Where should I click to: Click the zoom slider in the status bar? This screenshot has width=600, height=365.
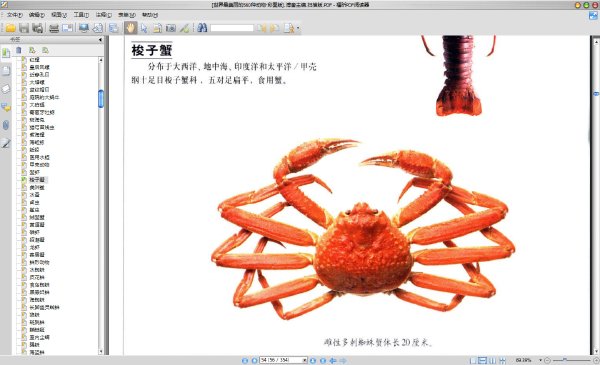[x=572, y=360]
